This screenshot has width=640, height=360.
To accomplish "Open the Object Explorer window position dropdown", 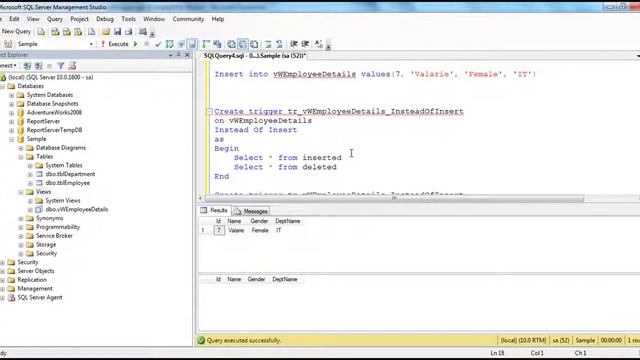I will click(x=170, y=55).
